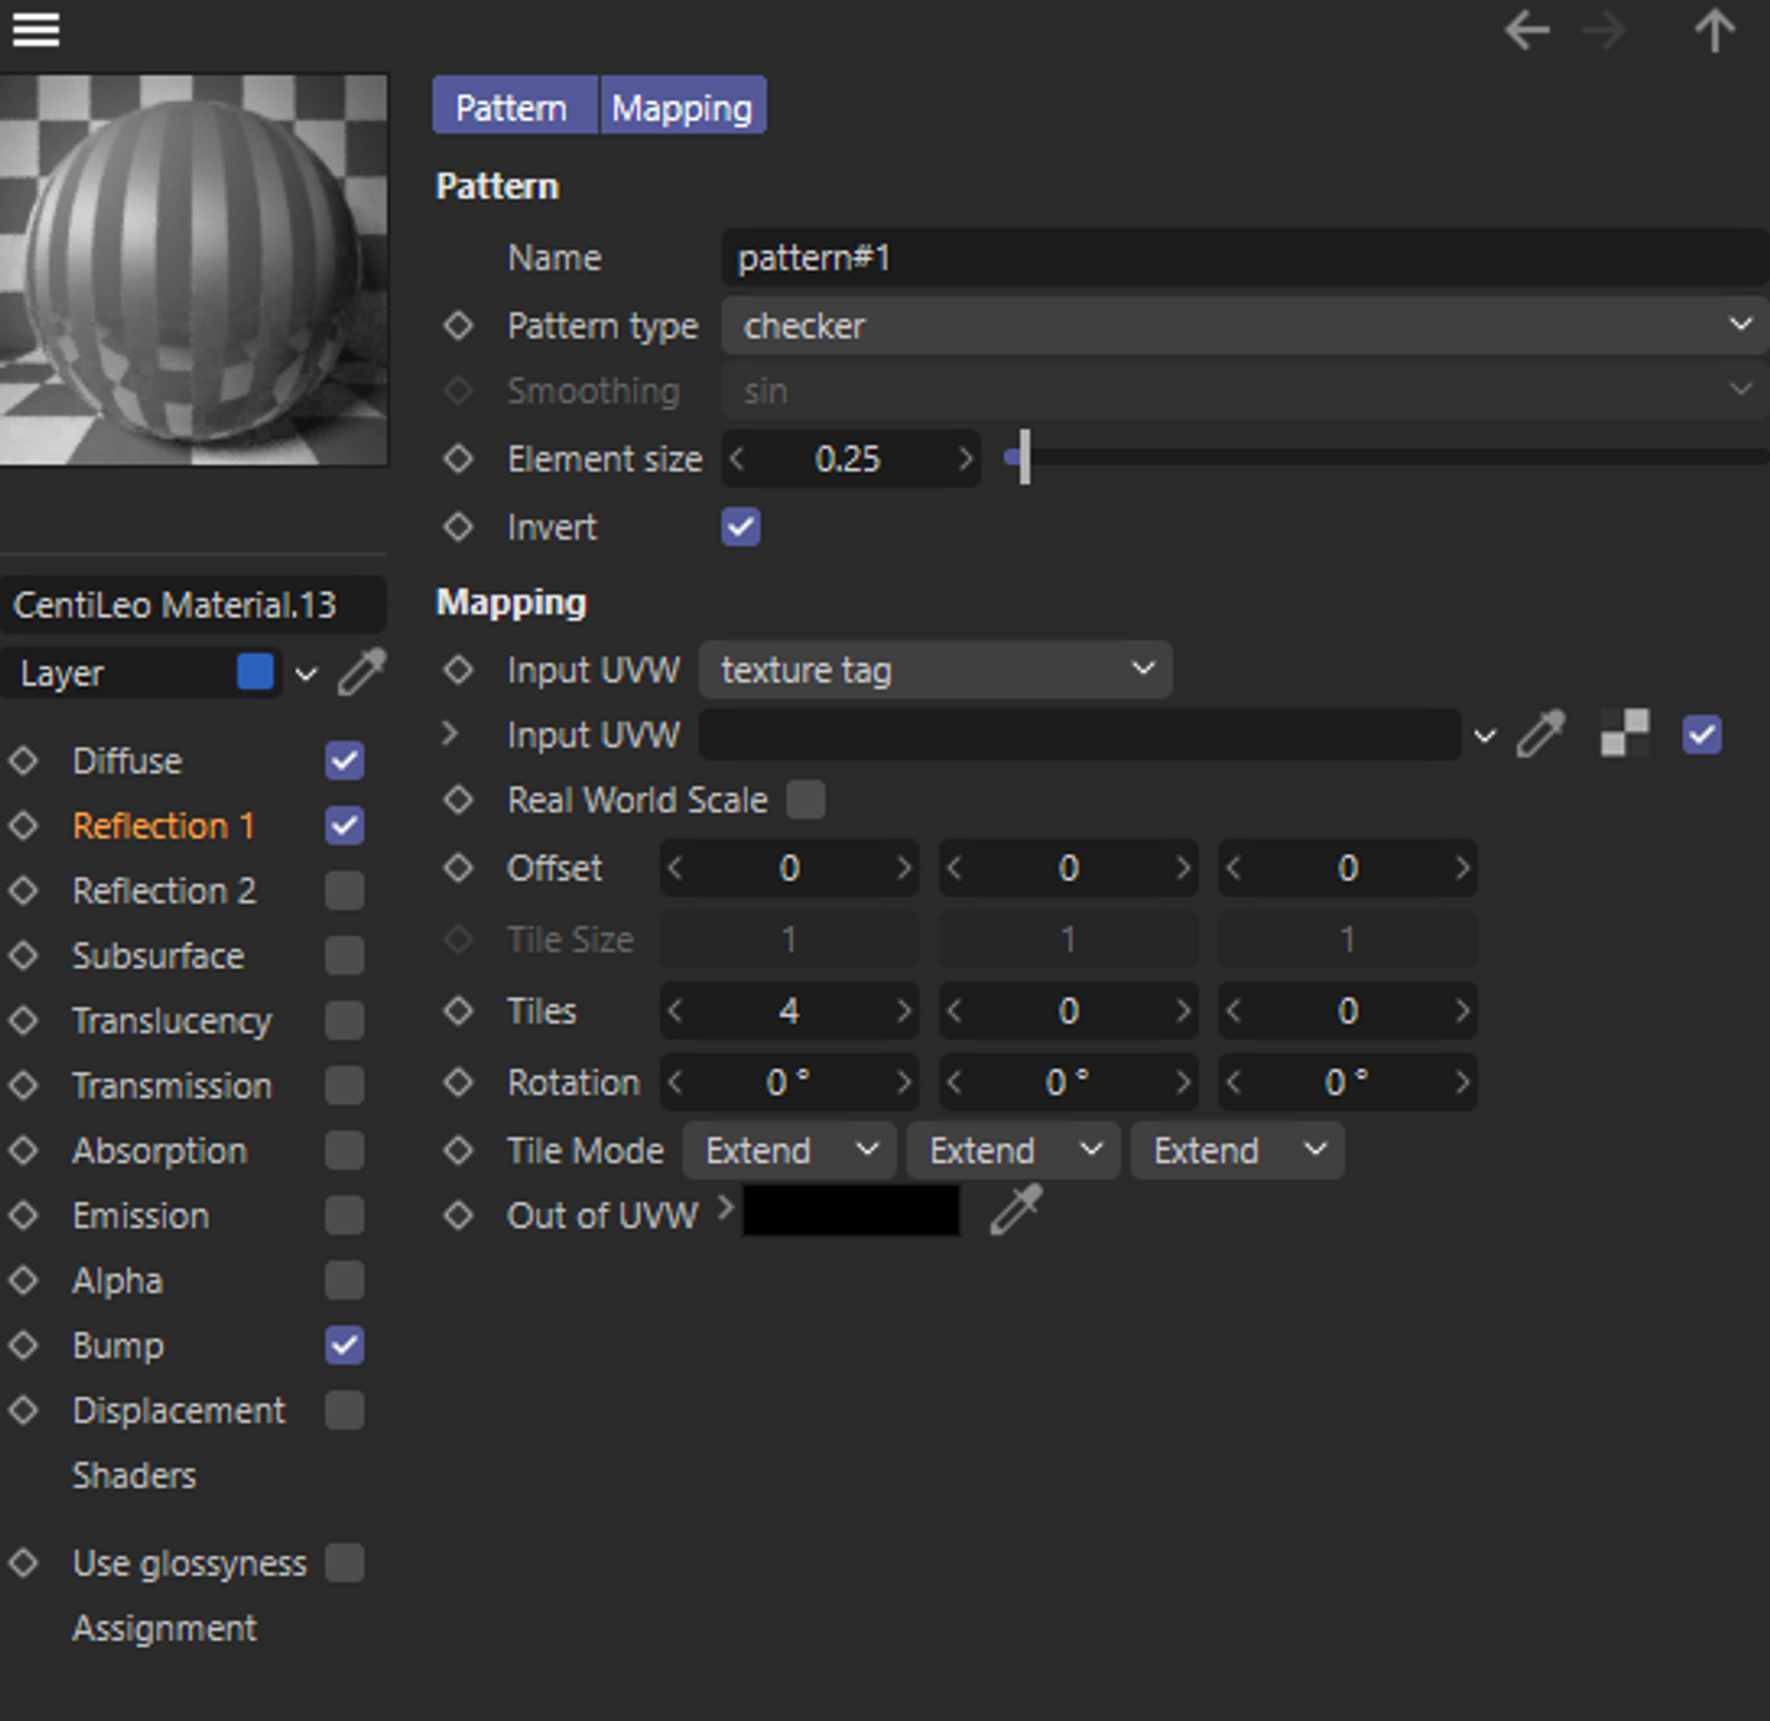The image size is (1770, 1721).
Task: Click the CentiLeo Material.13 name field
Action: coord(193,604)
